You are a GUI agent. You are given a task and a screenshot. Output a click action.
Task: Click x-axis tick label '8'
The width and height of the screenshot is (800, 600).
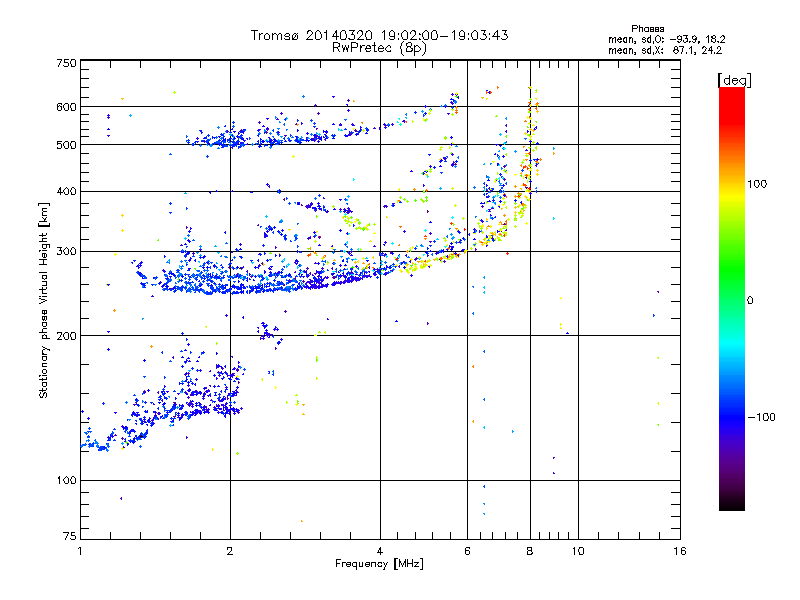[x=530, y=551]
